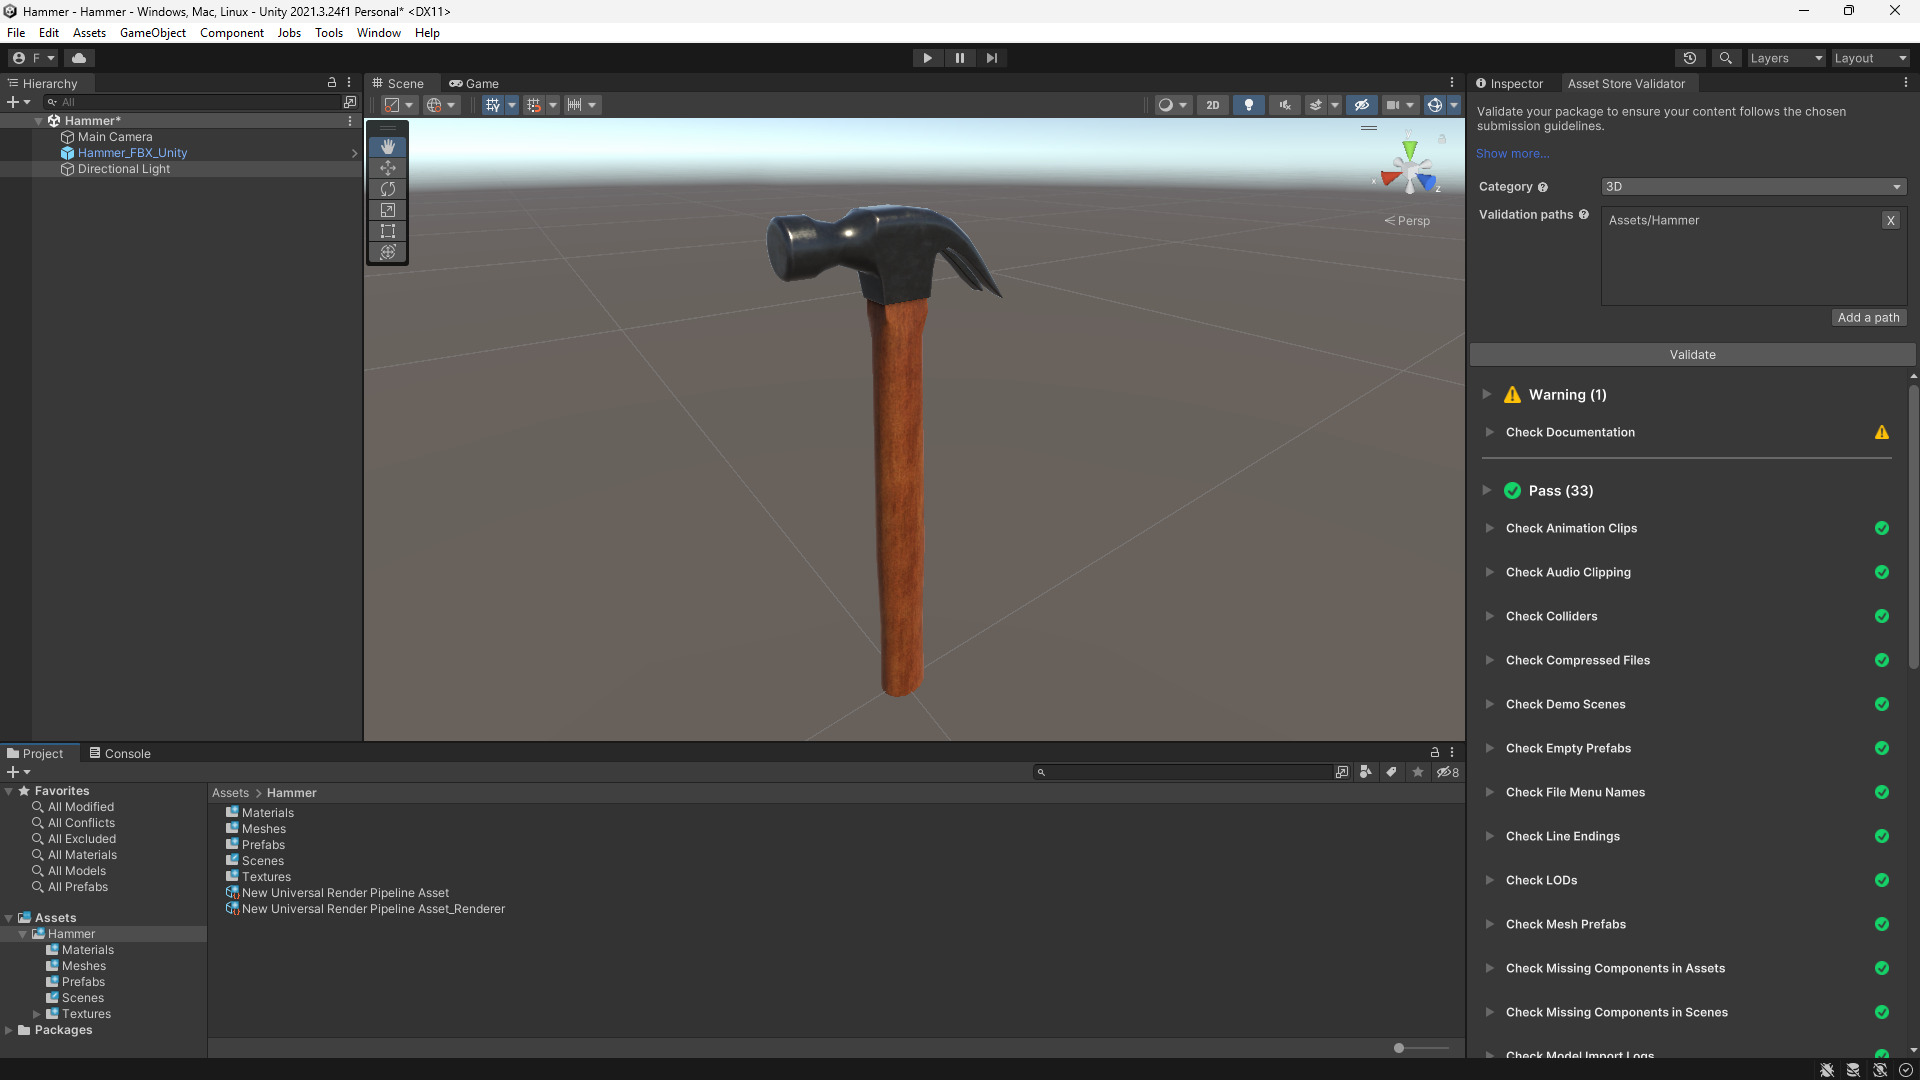
Task: Expand the Check Colliders item
Action: [1490, 616]
